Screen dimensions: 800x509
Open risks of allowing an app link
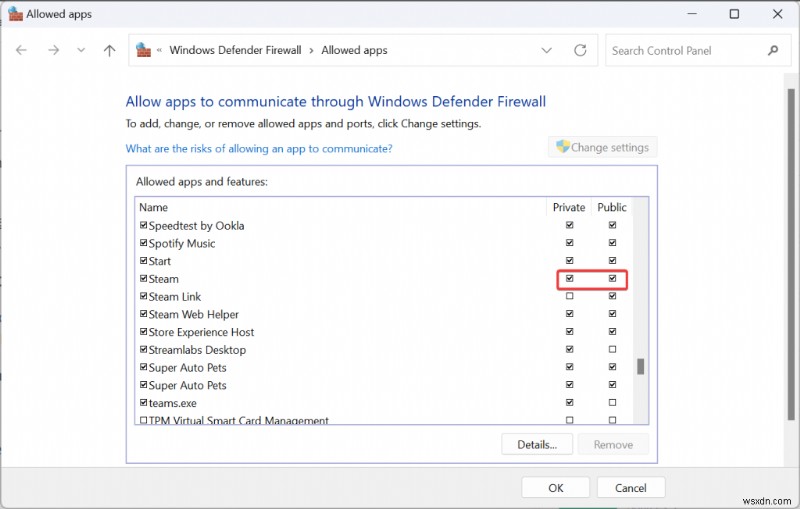259,148
